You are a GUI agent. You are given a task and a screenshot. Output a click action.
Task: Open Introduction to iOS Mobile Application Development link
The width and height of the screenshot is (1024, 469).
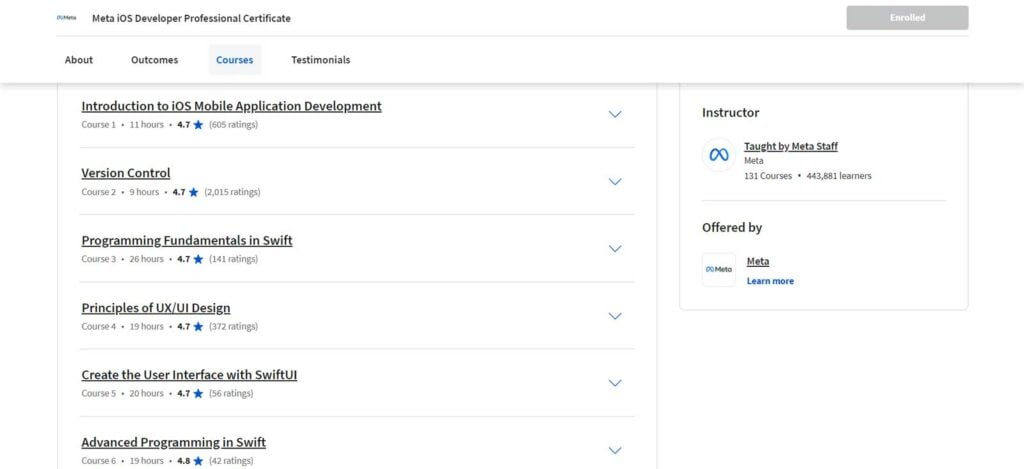coord(231,106)
